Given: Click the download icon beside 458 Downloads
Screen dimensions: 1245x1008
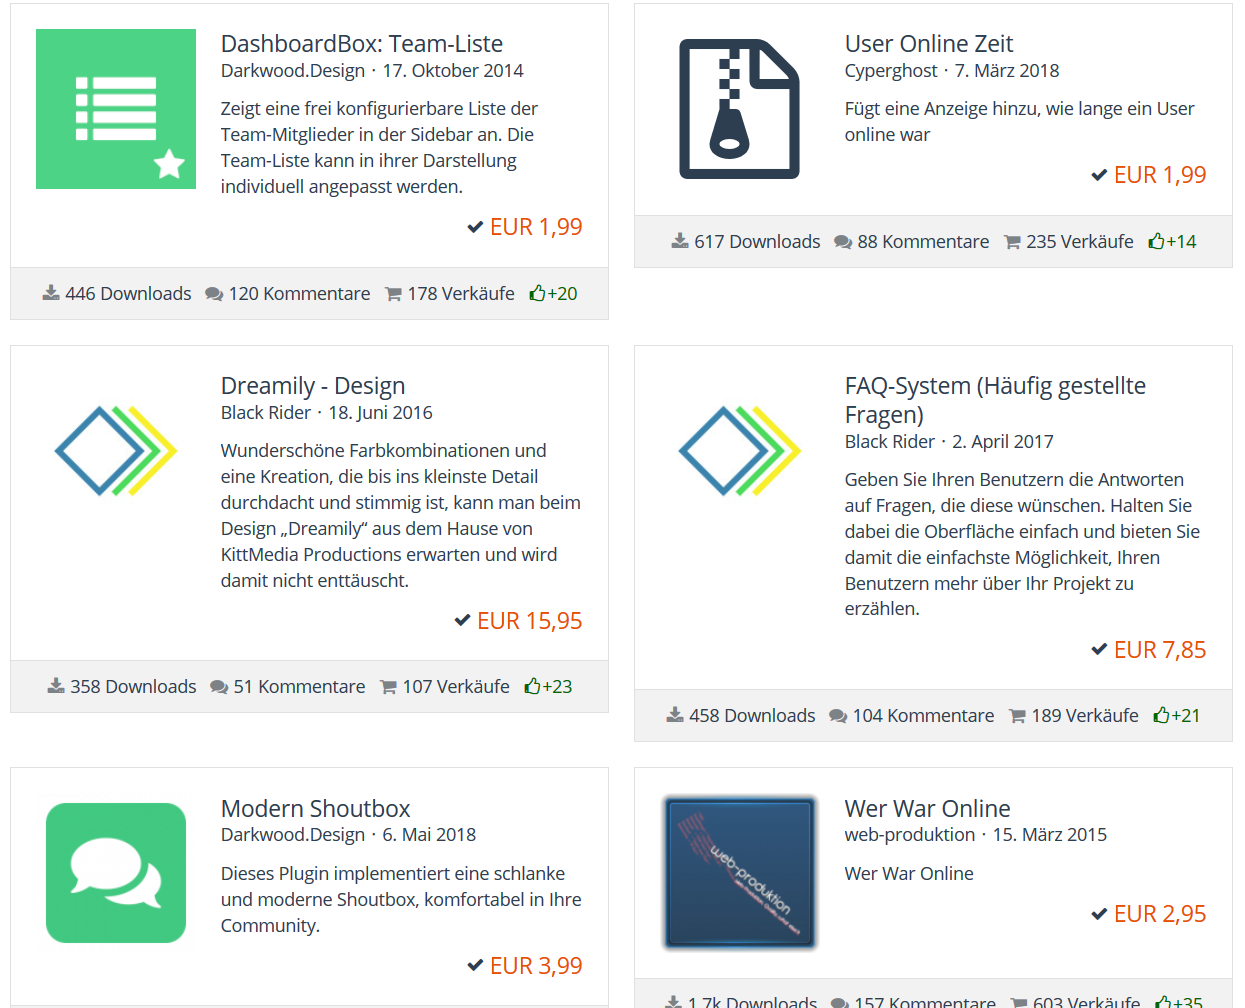Looking at the screenshot, I should coord(675,715).
